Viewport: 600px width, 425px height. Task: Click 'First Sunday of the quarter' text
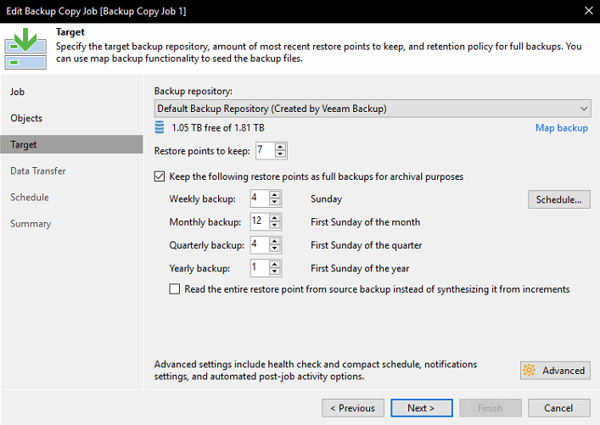pos(366,245)
